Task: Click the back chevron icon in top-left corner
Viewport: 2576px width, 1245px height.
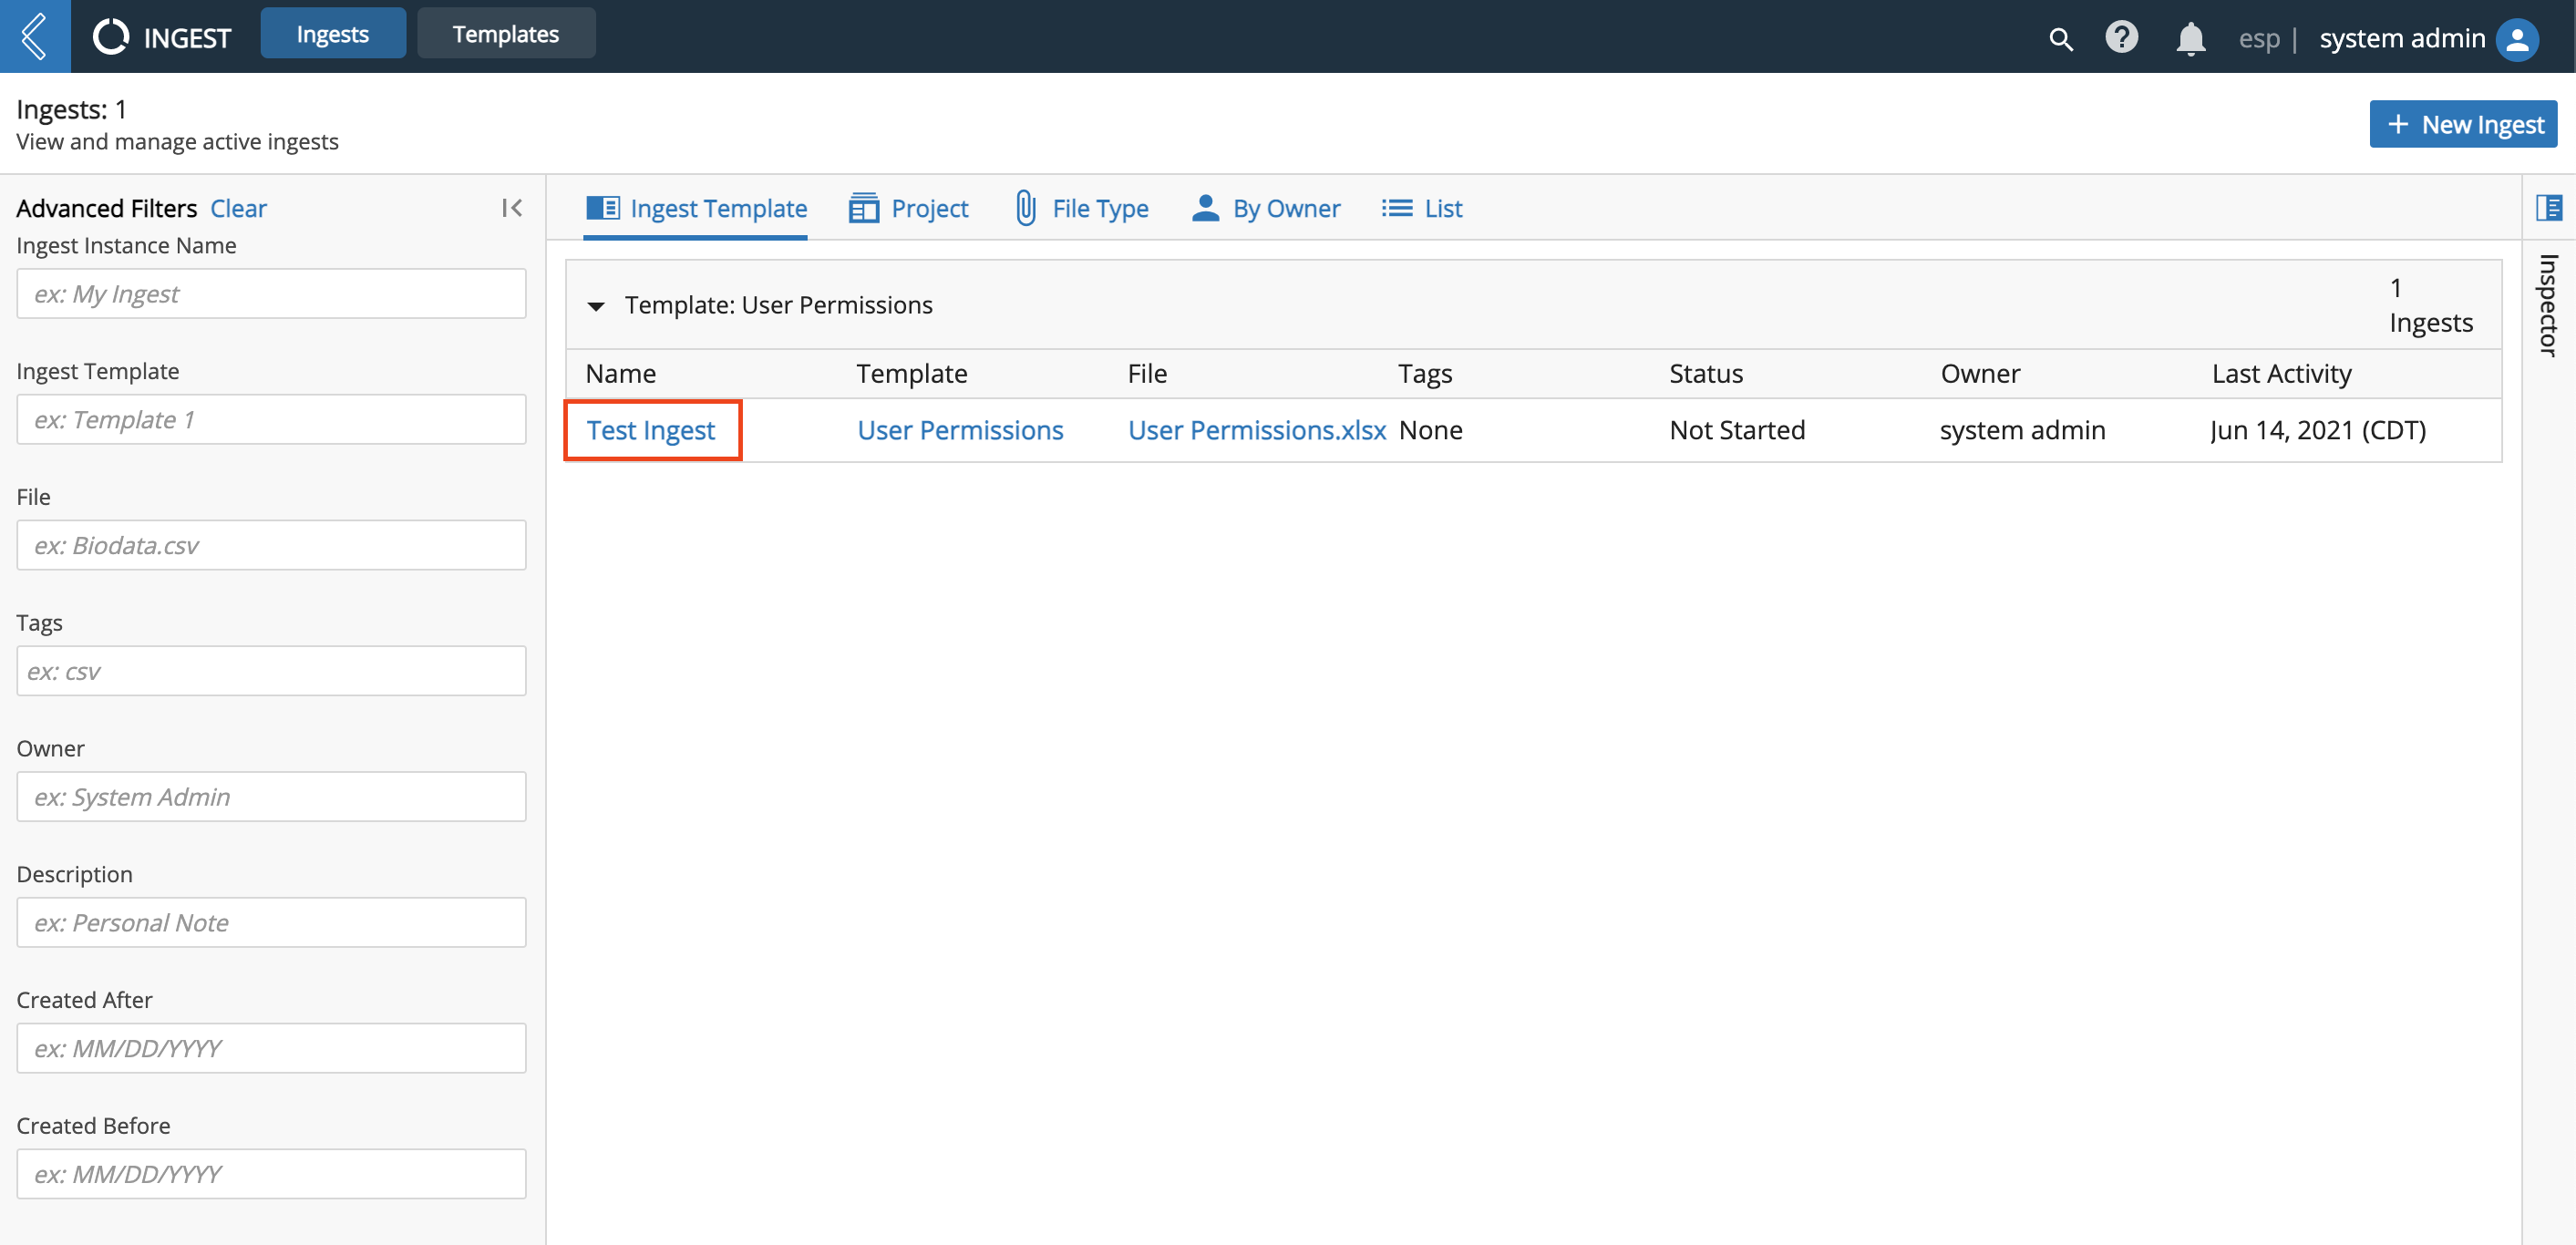Action: pyautogui.click(x=35, y=36)
